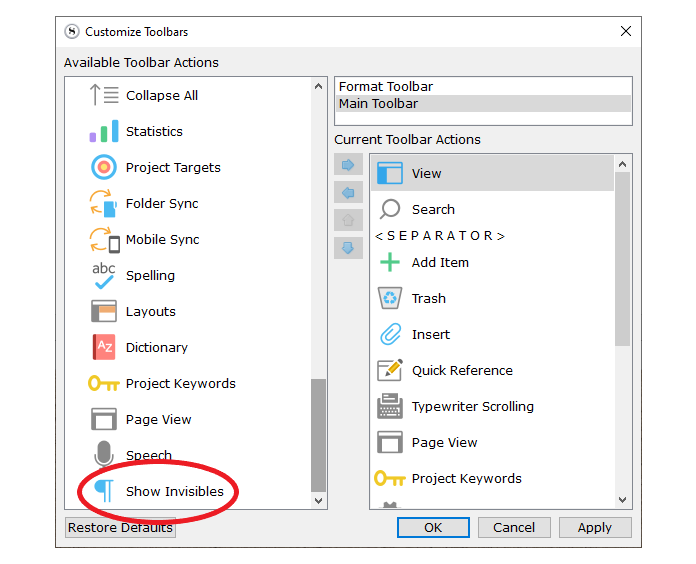Screen dimensions: 696x564
Task: Click the Dictionary book icon
Action: tap(104, 347)
